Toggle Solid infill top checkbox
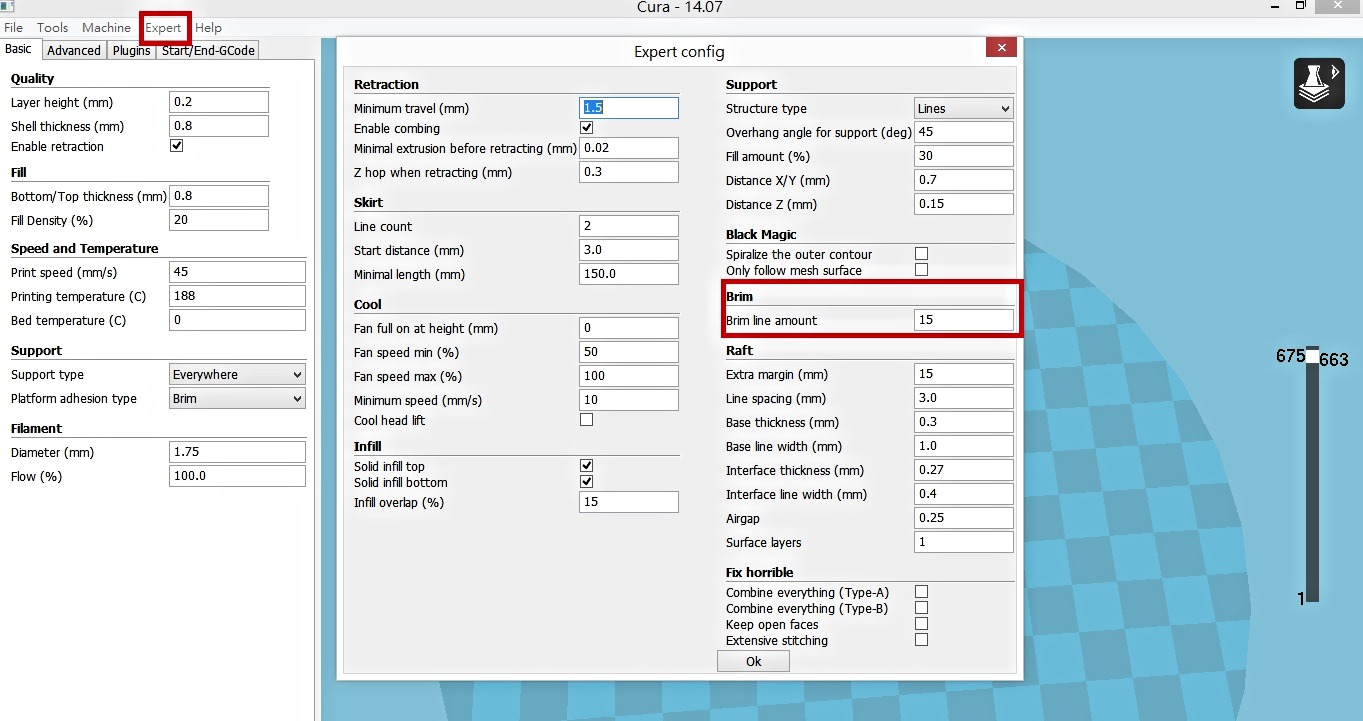This screenshot has width=1363, height=721. 587,466
